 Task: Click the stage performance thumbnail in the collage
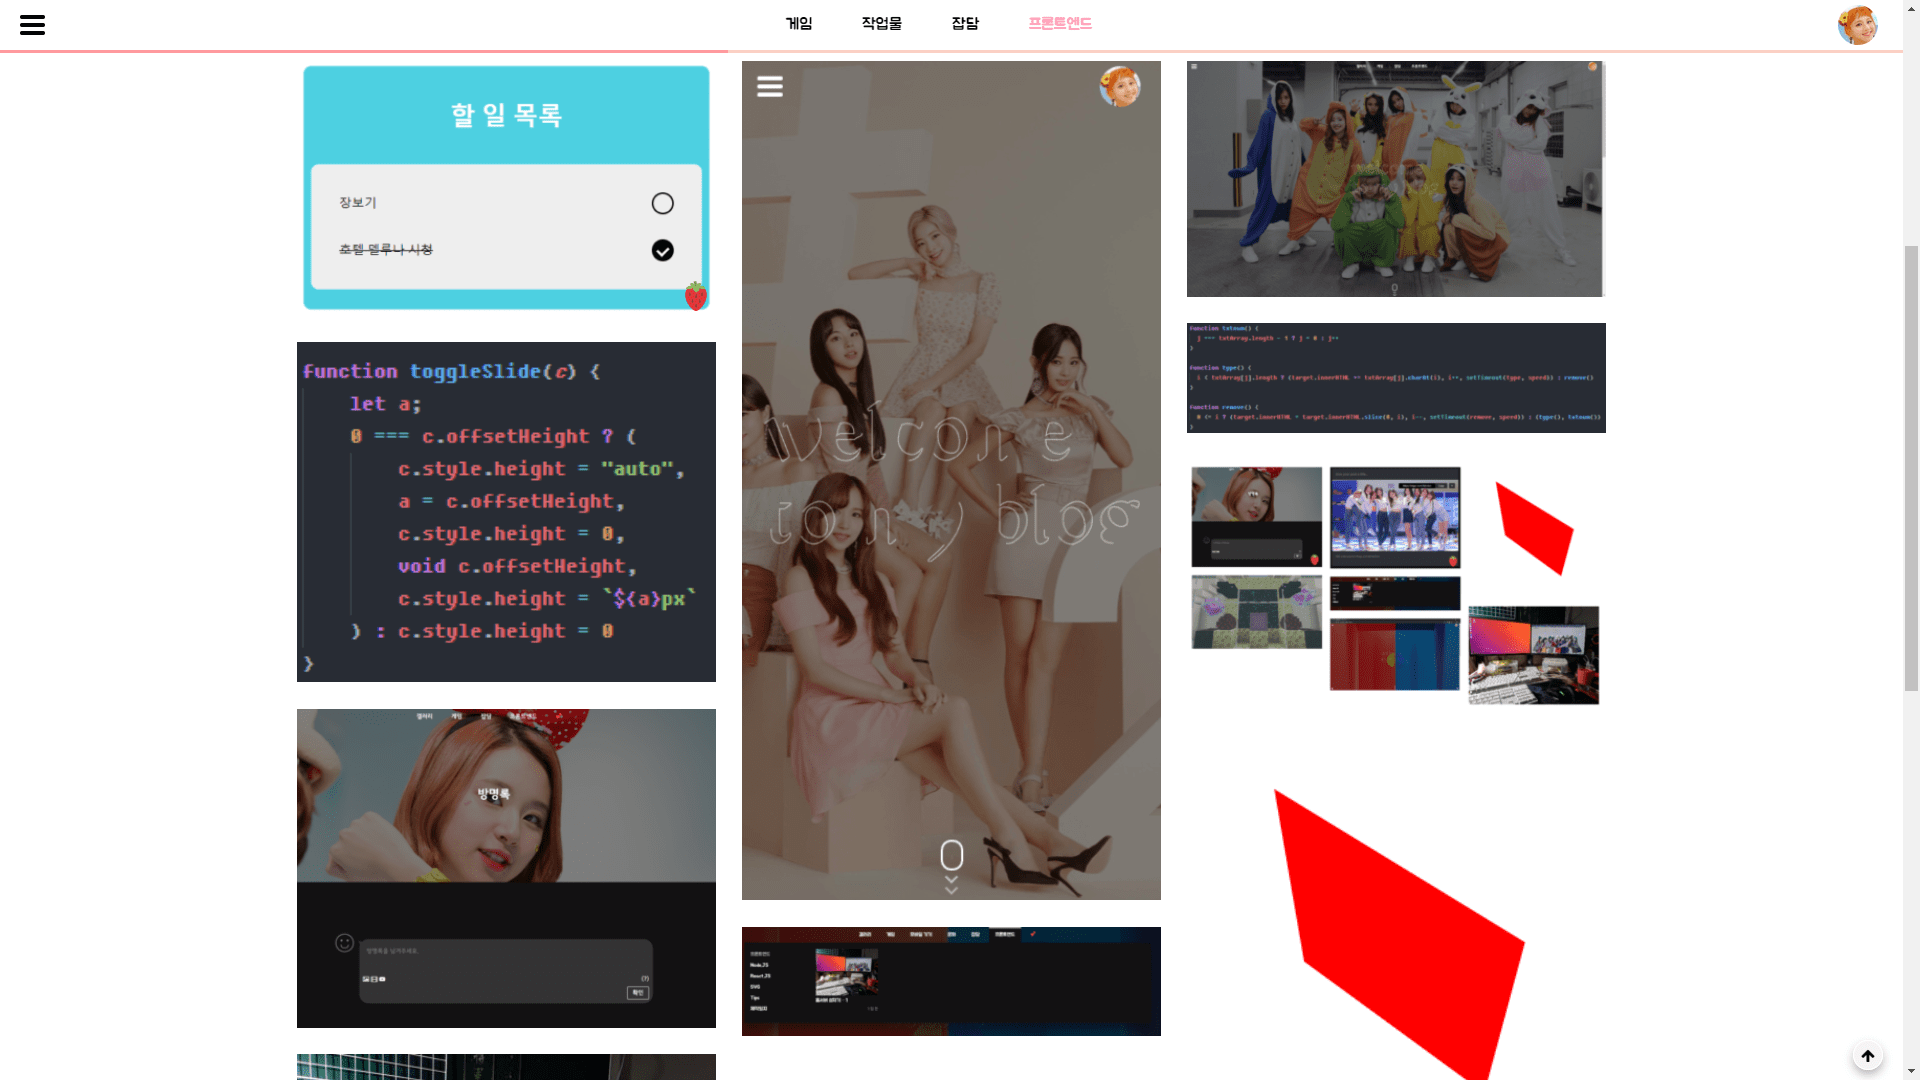(x=1395, y=518)
